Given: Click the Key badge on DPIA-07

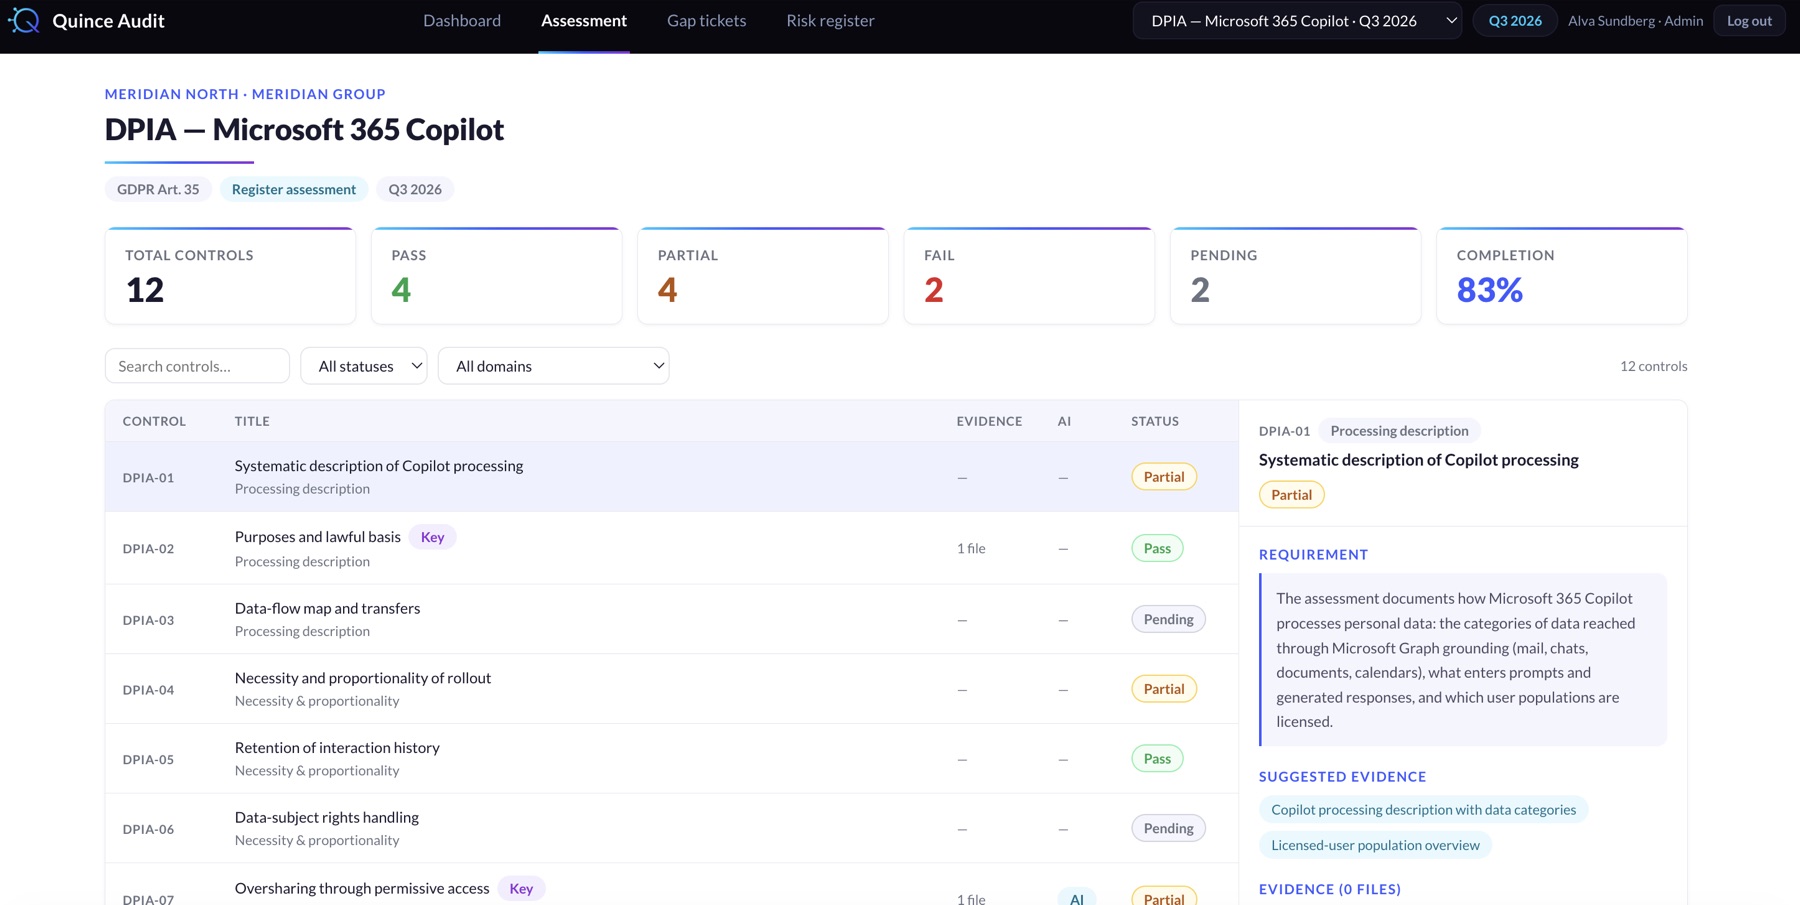Looking at the screenshot, I should pos(521,888).
